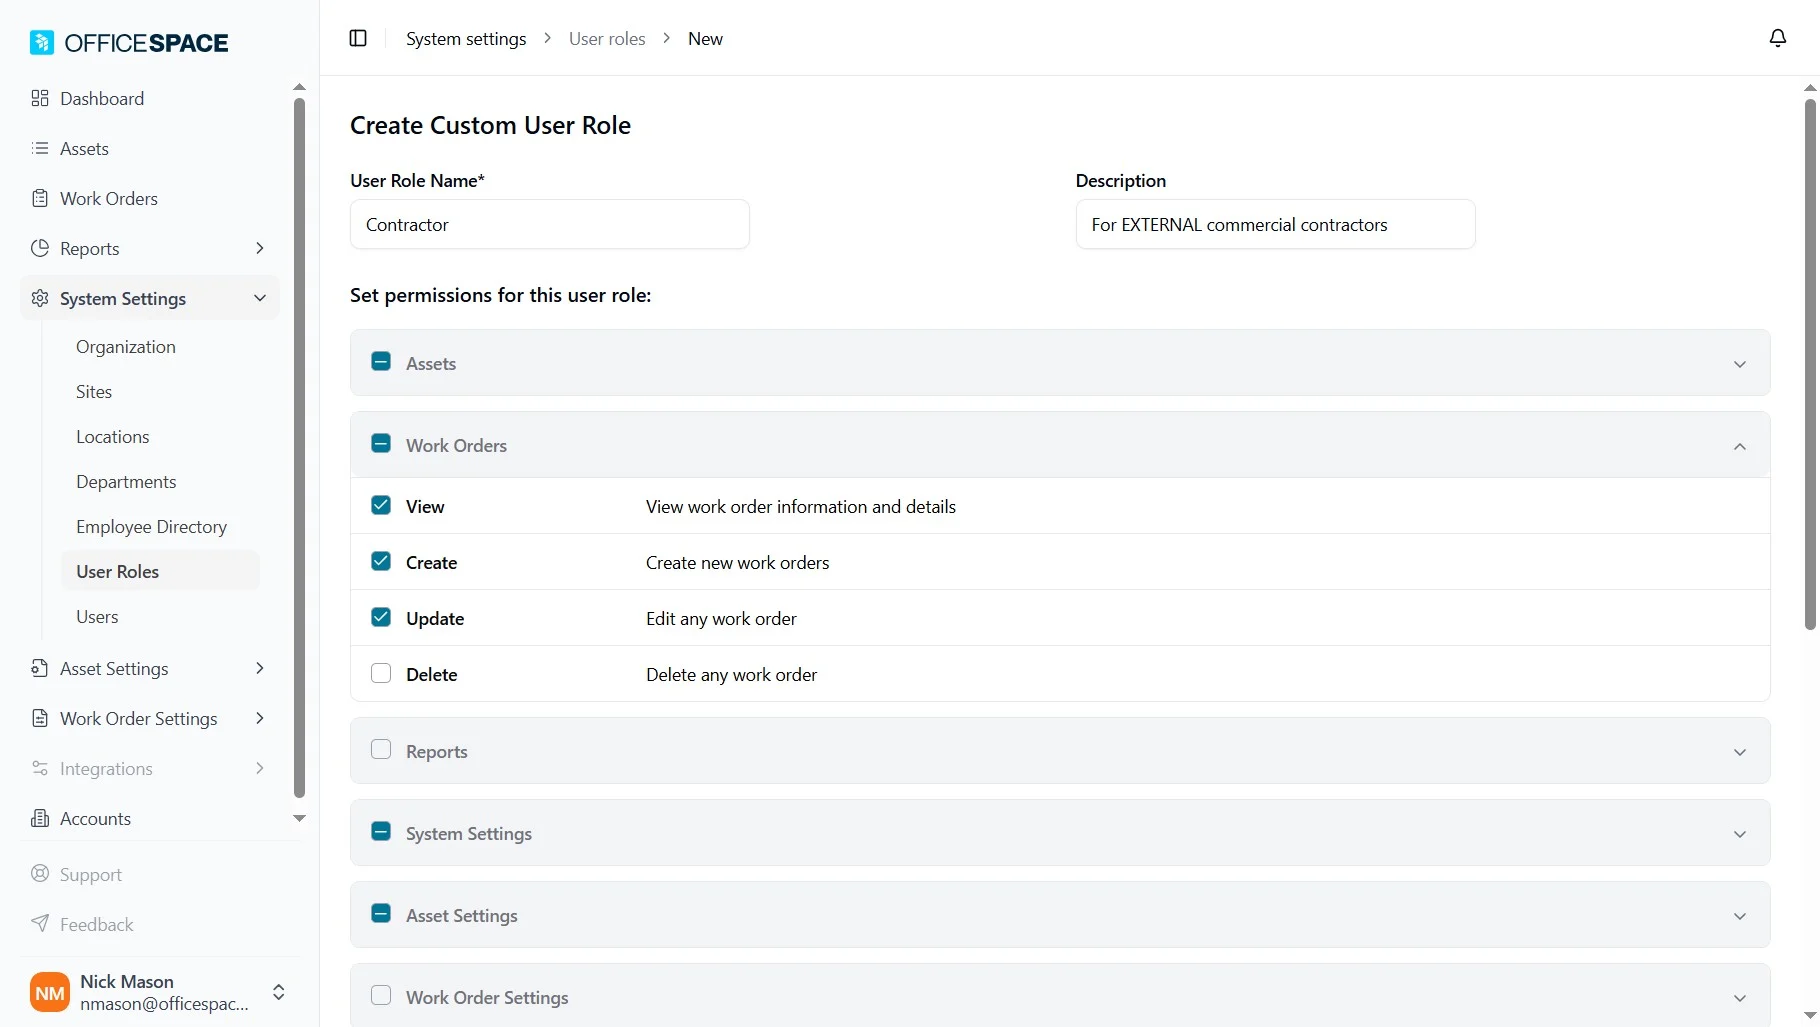Uncheck the Create work orders checkbox

point(381,561)
